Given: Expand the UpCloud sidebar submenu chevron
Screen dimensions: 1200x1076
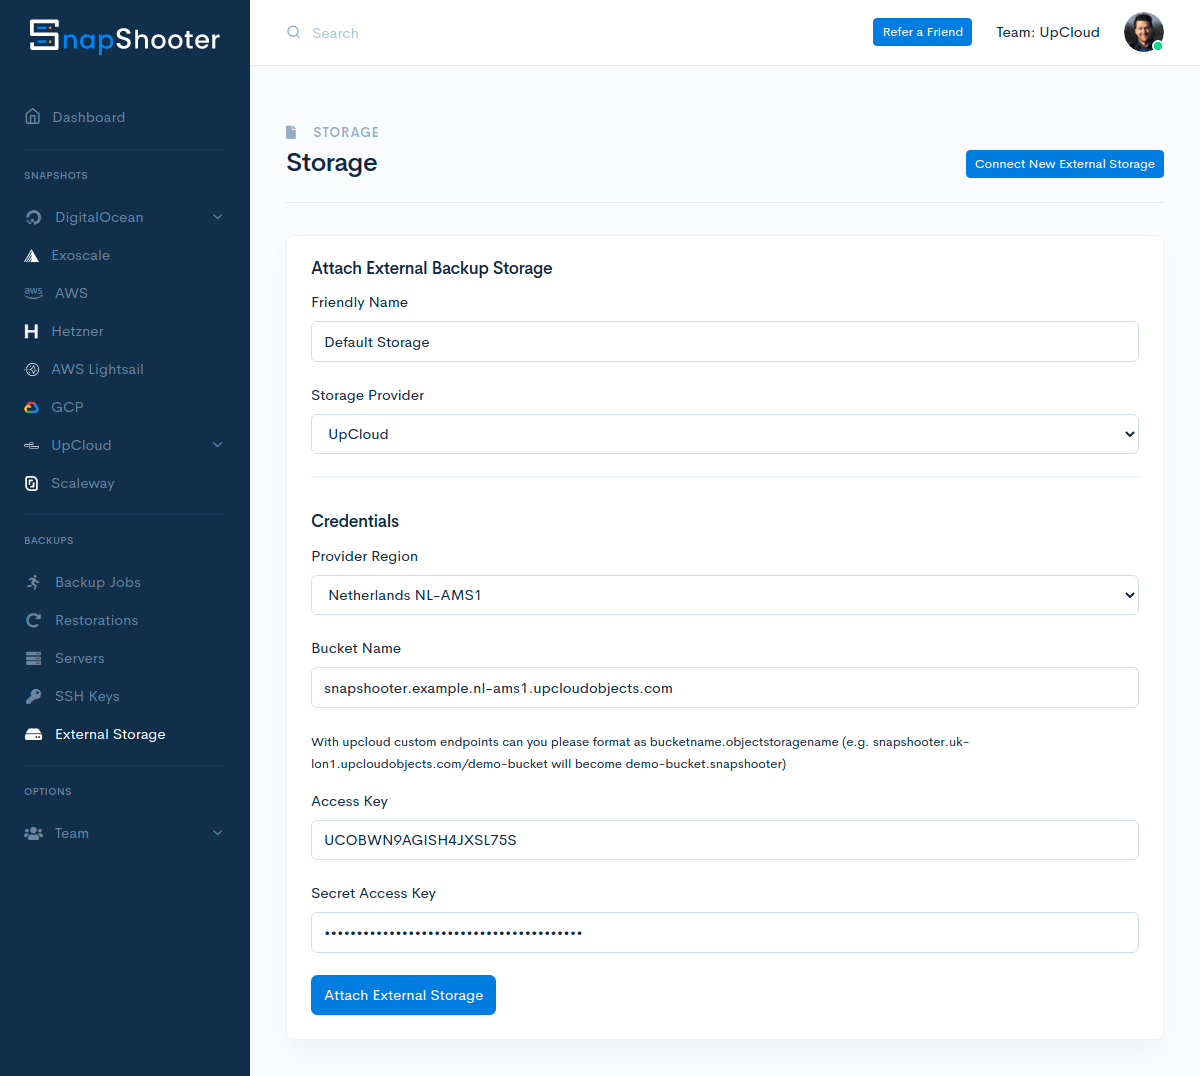Looking at the screenshot, I should pos(217,445).
